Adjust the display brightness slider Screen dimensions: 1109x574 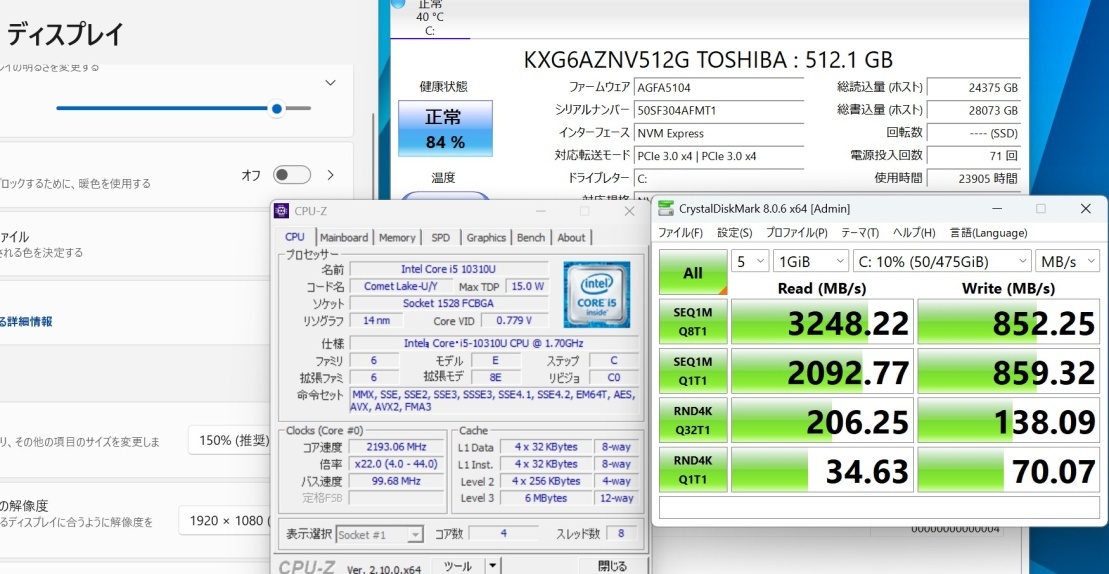184,108
